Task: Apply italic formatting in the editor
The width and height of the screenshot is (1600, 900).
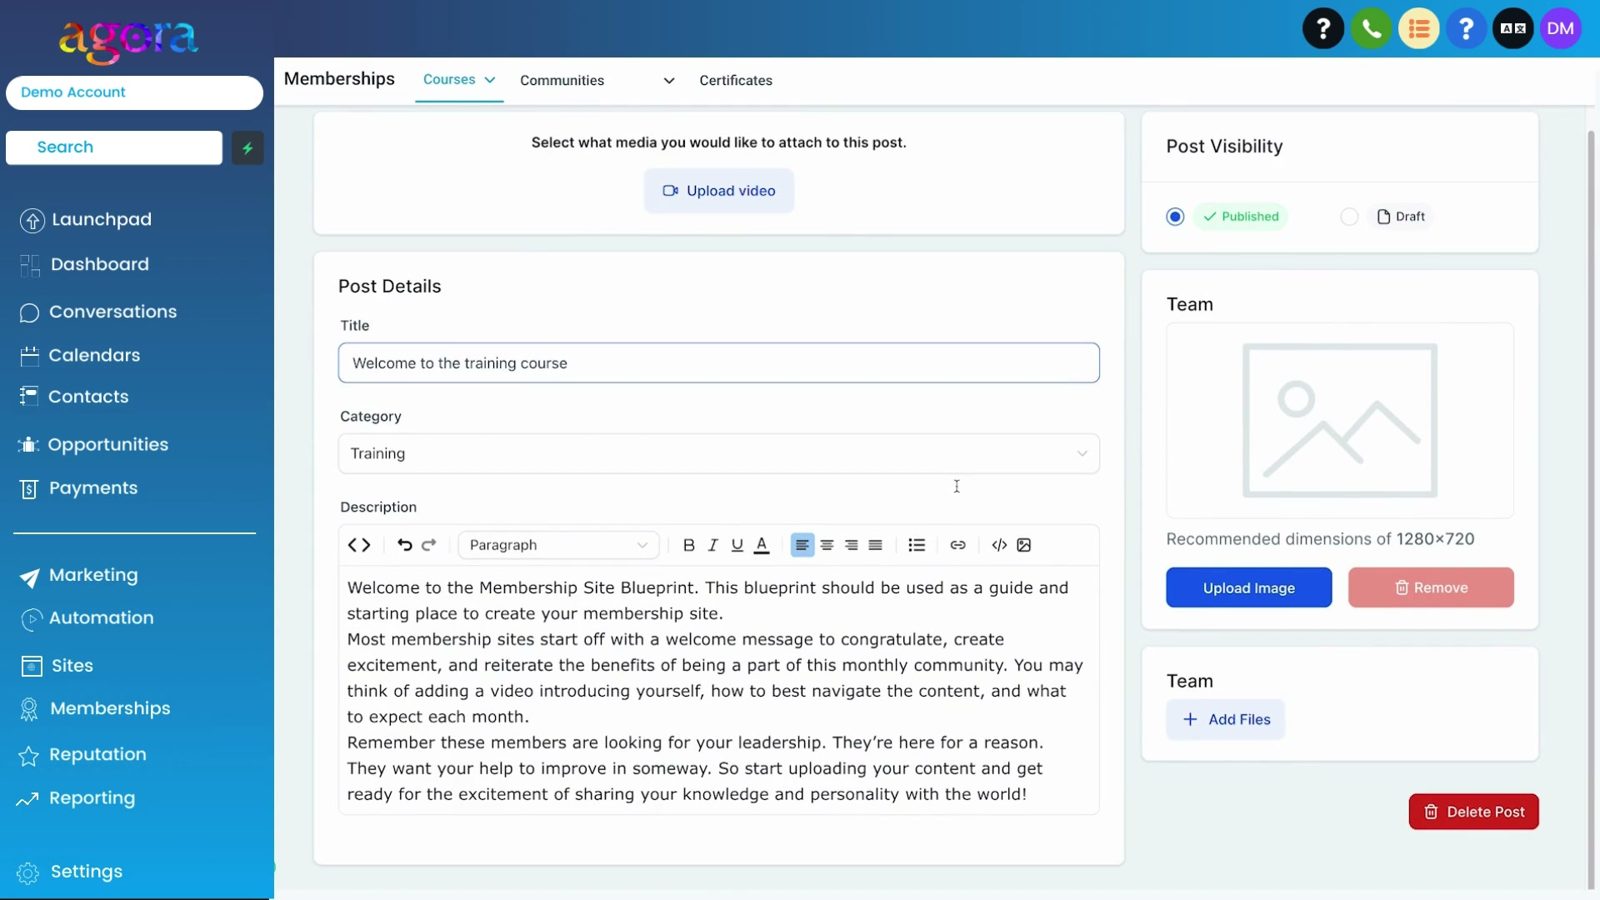Action: click(x=713, y=545)
